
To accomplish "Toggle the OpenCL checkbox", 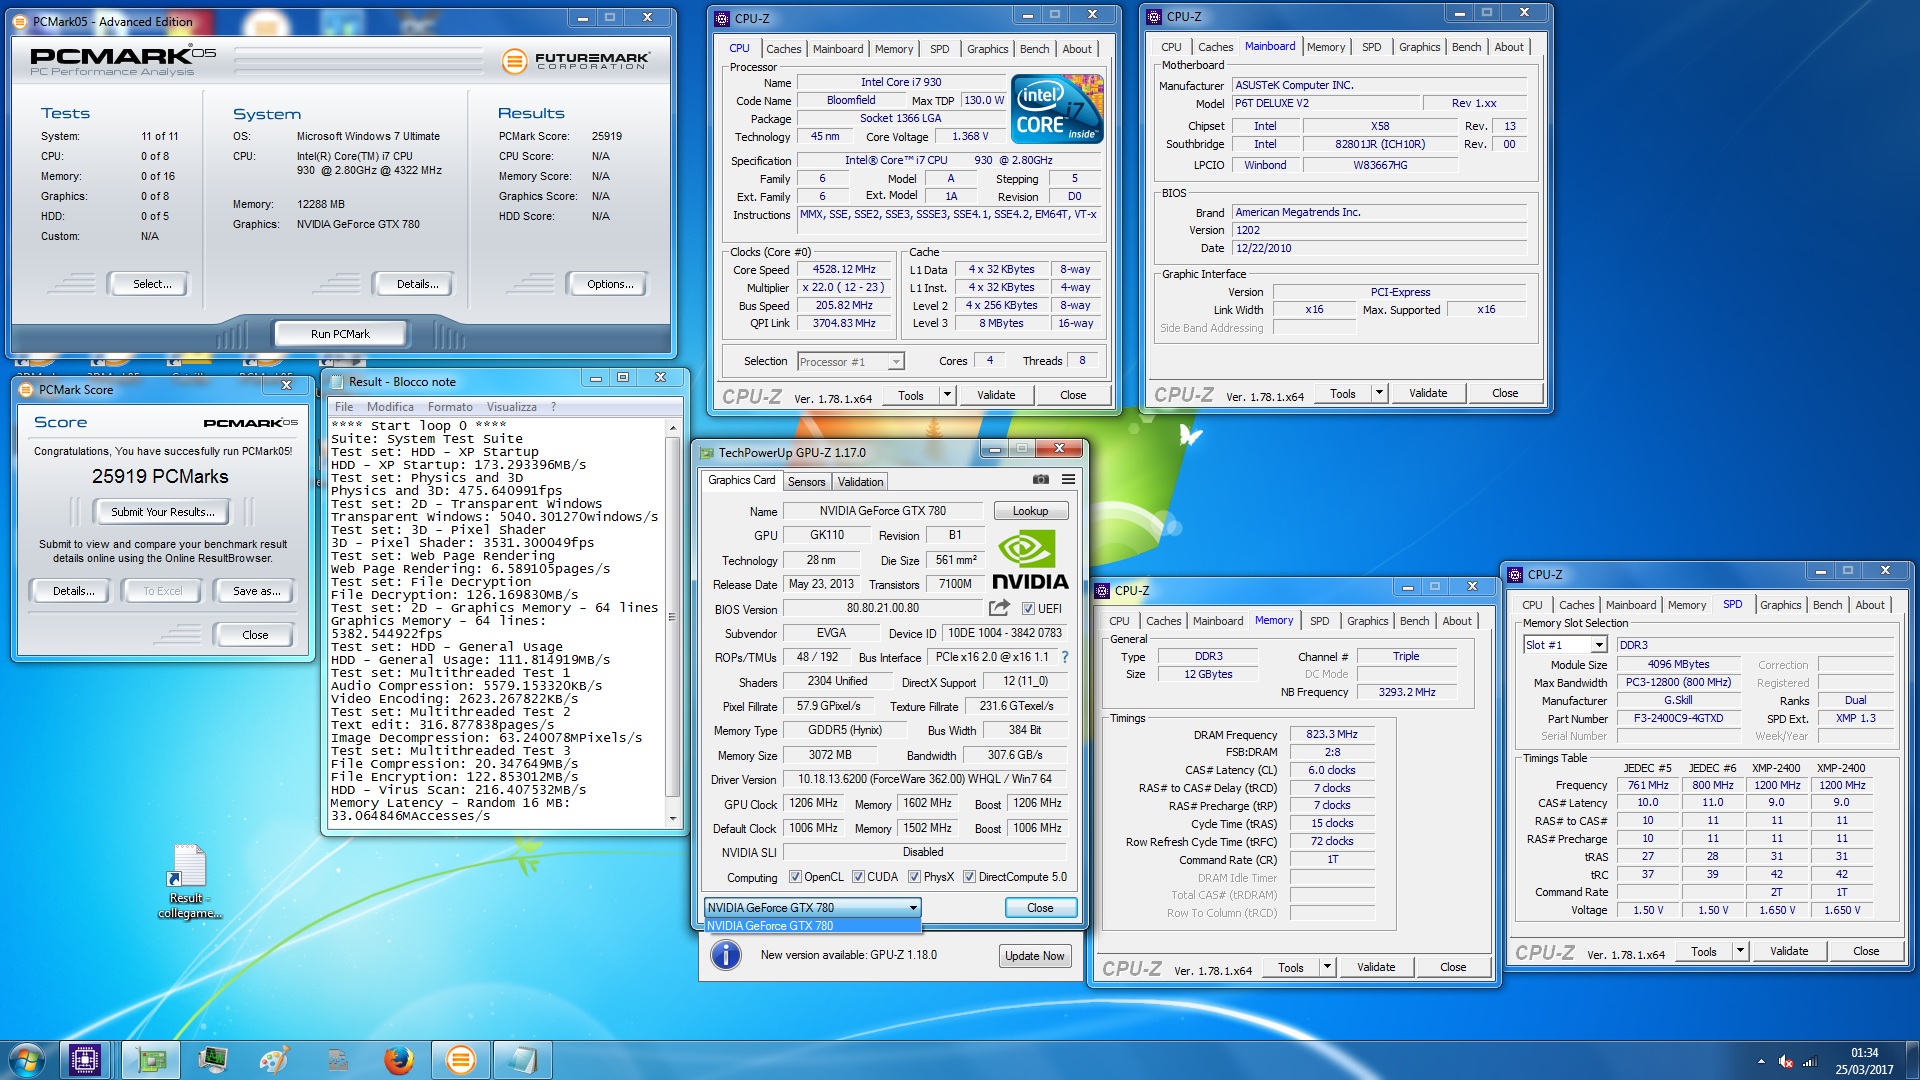I will point(795,877).
